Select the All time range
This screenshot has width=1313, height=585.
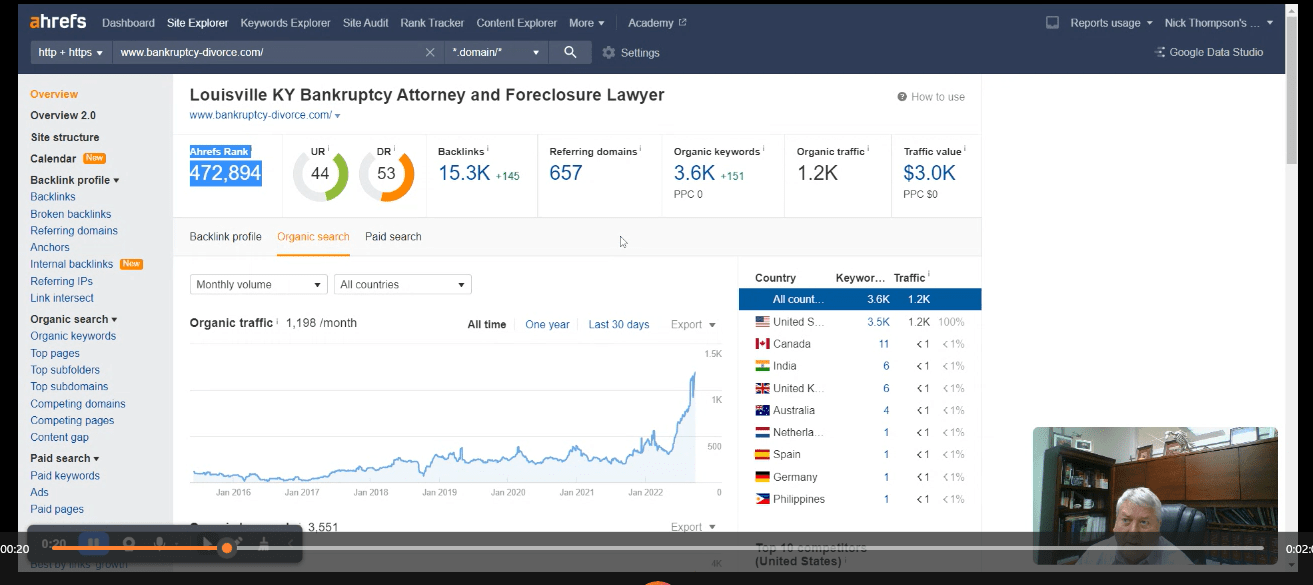coord(487,324)
